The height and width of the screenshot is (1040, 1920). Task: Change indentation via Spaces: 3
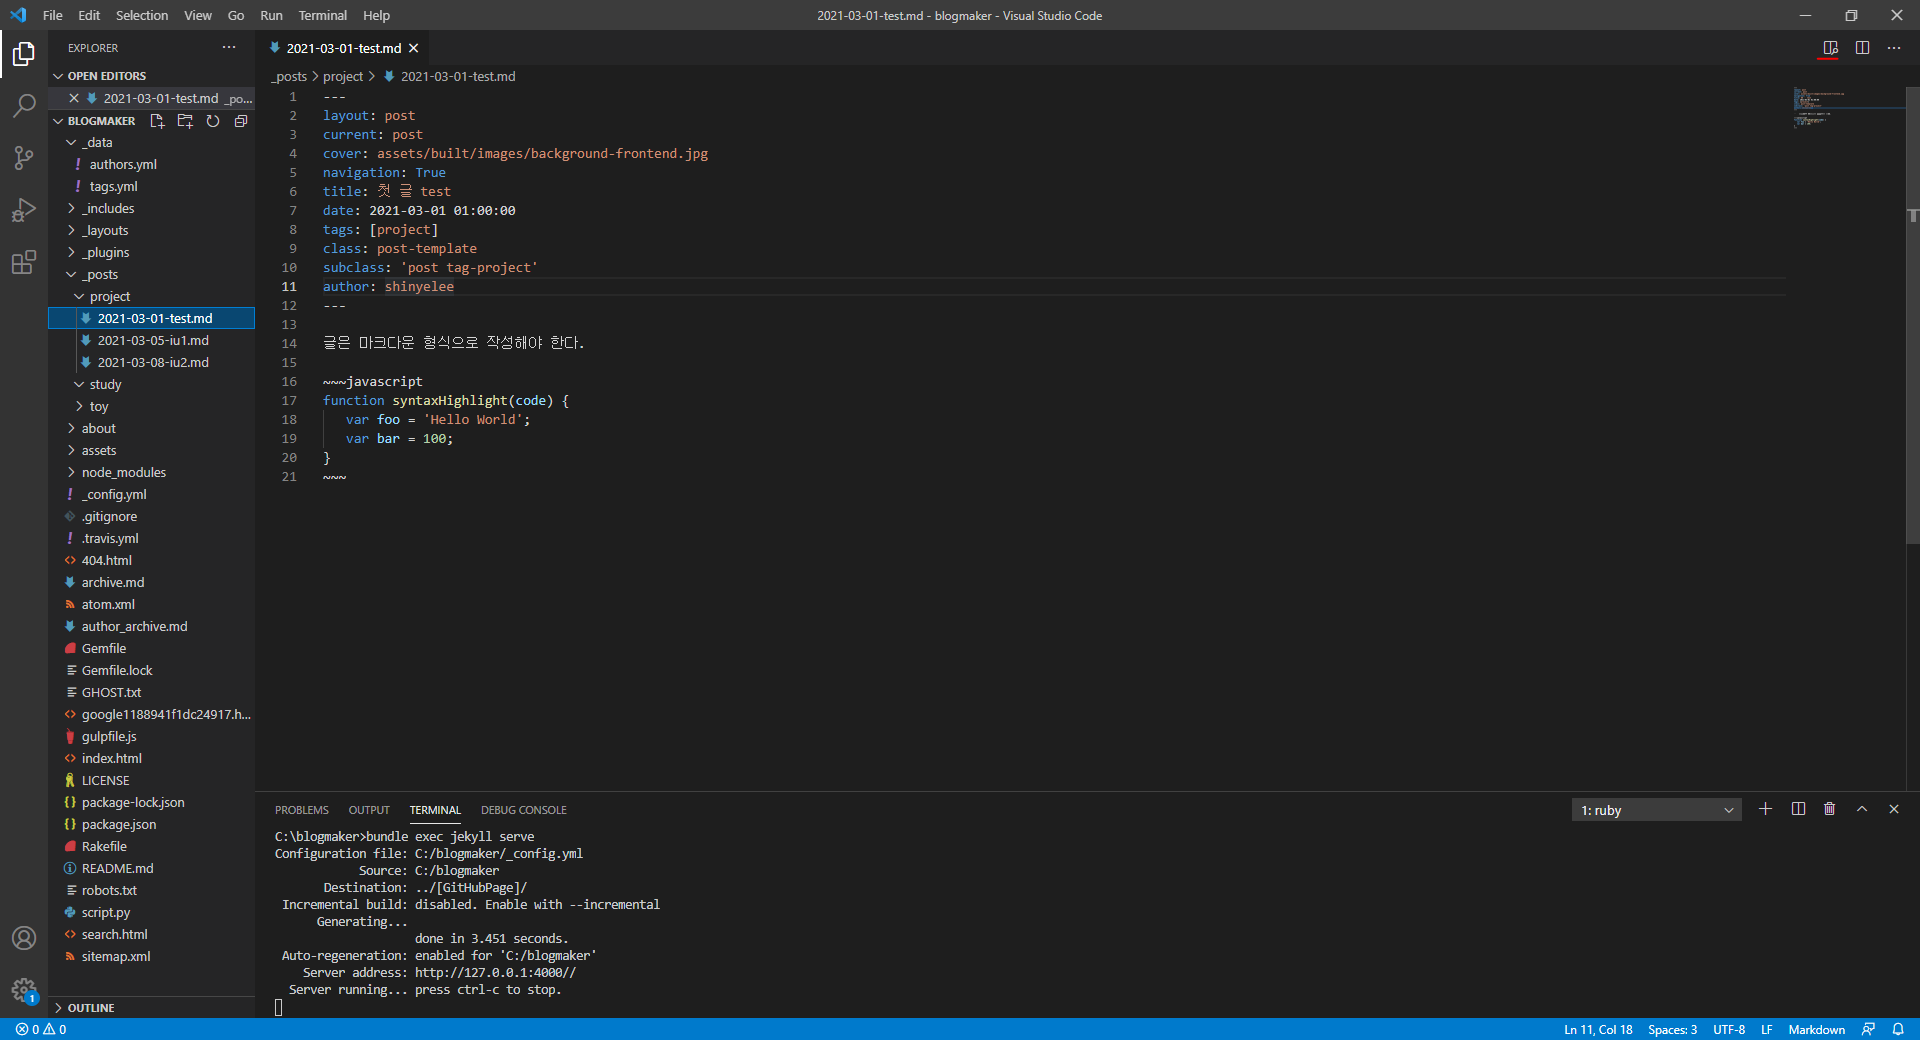(x=1672, y=1029)
